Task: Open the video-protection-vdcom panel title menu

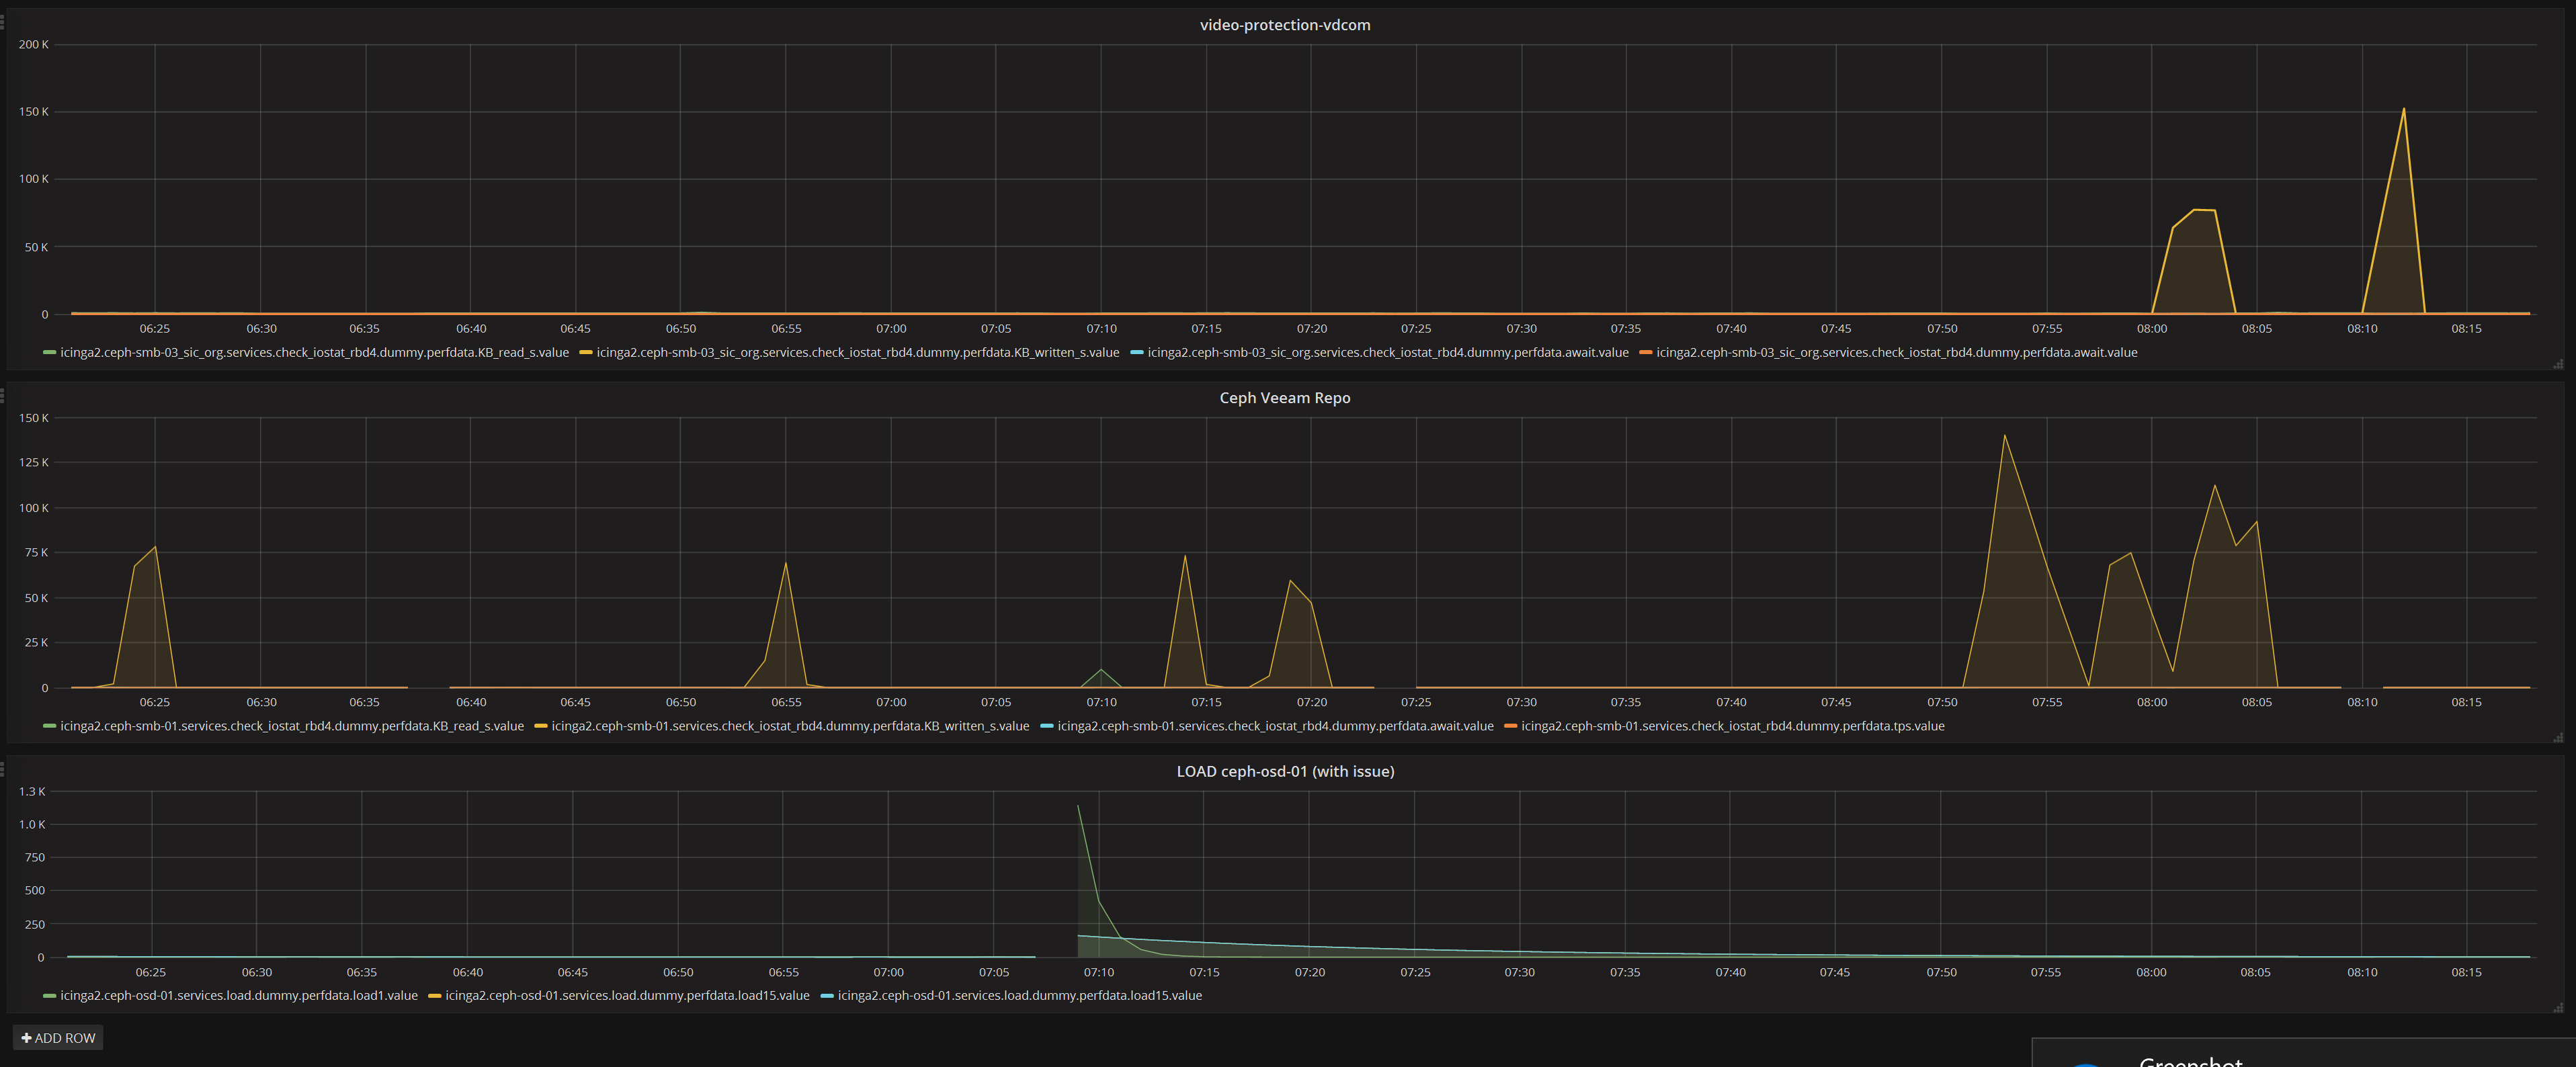Action: [1285, 25]
